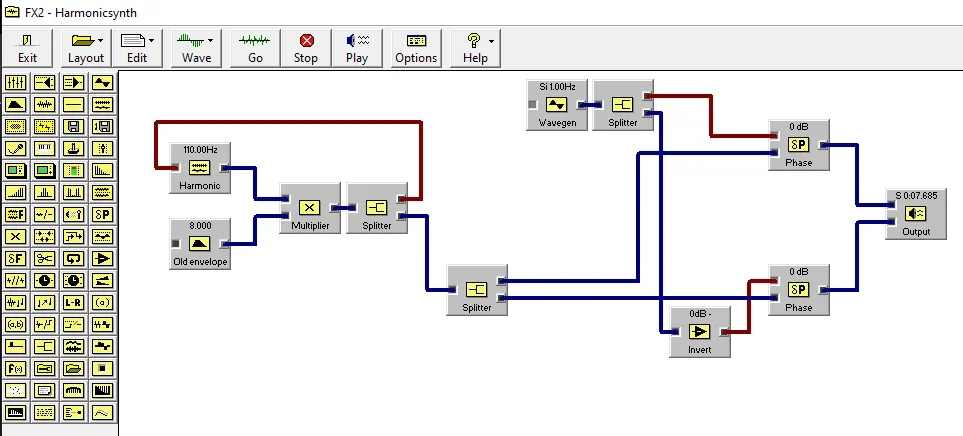963x436 pixels.
Task: Expand the Edit toolbar dropdown arrow
Action: tap(151, 41)
